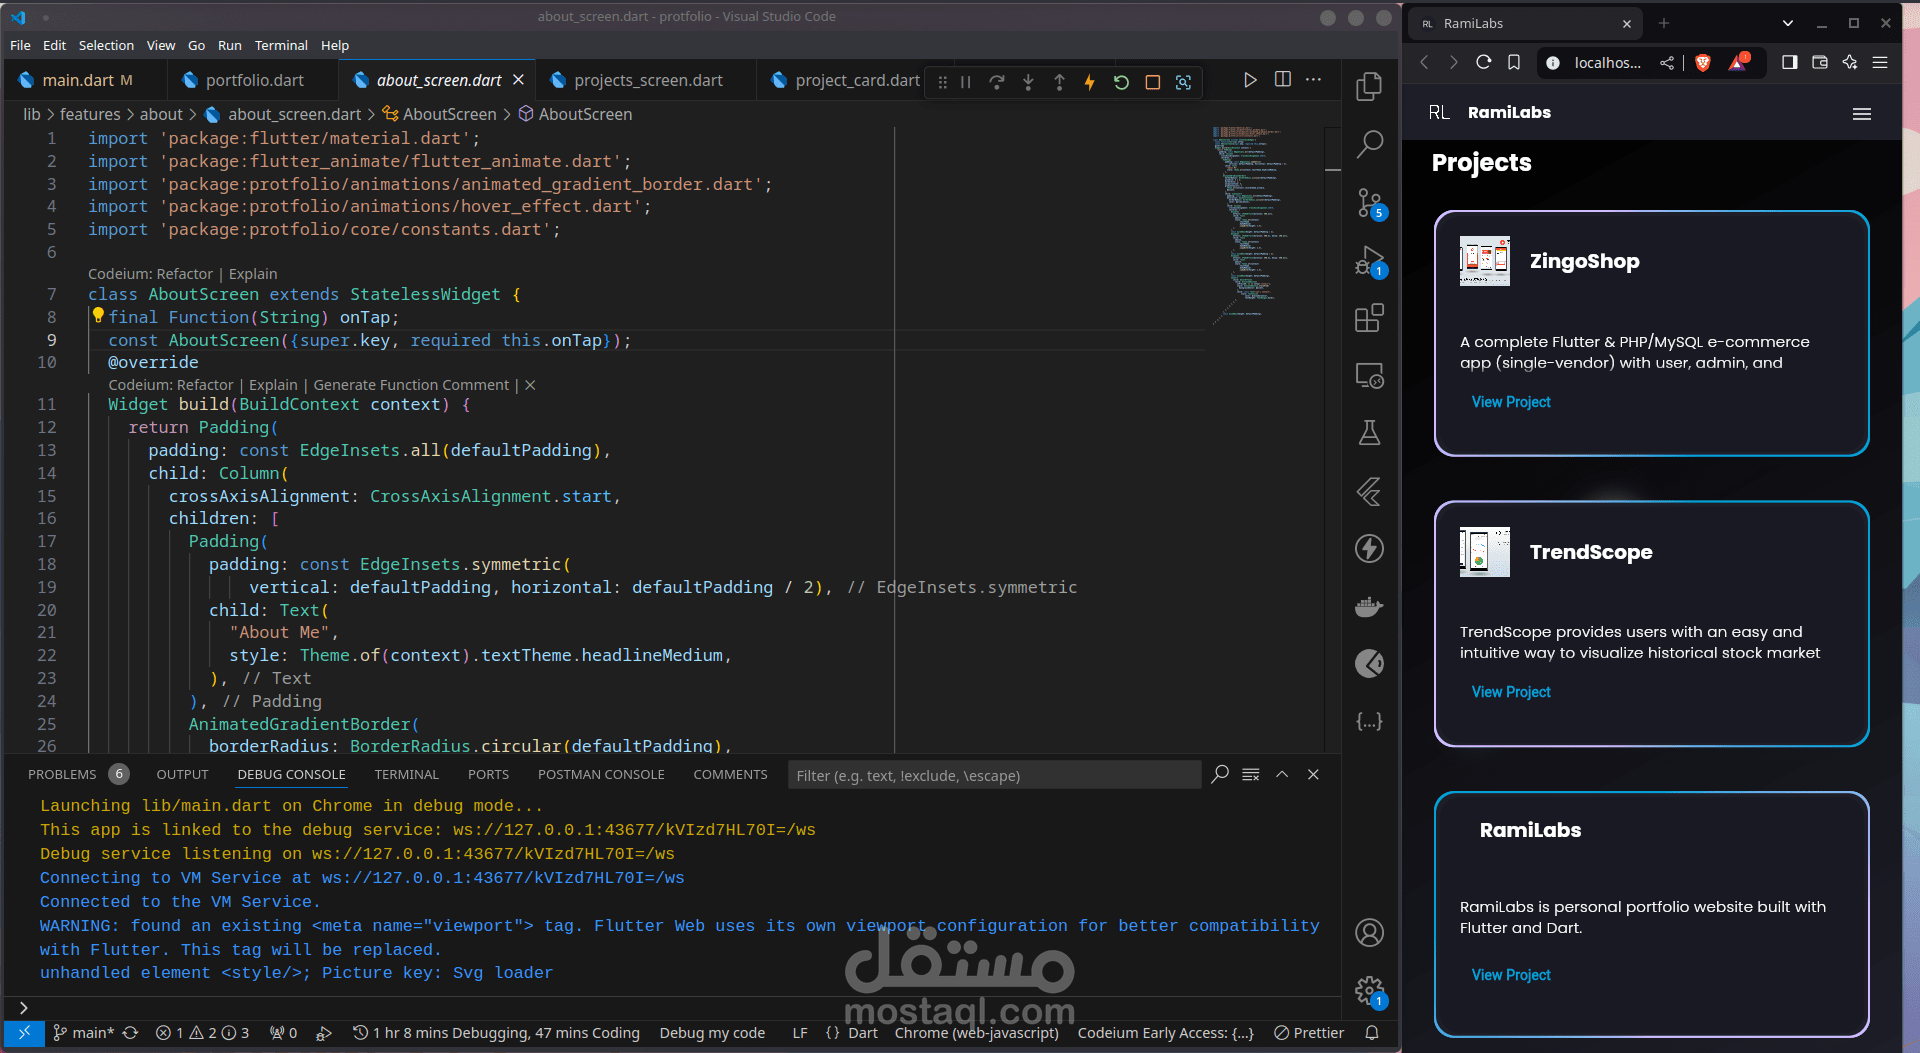Open the TERMINAL panel tab

click(406, 775)
